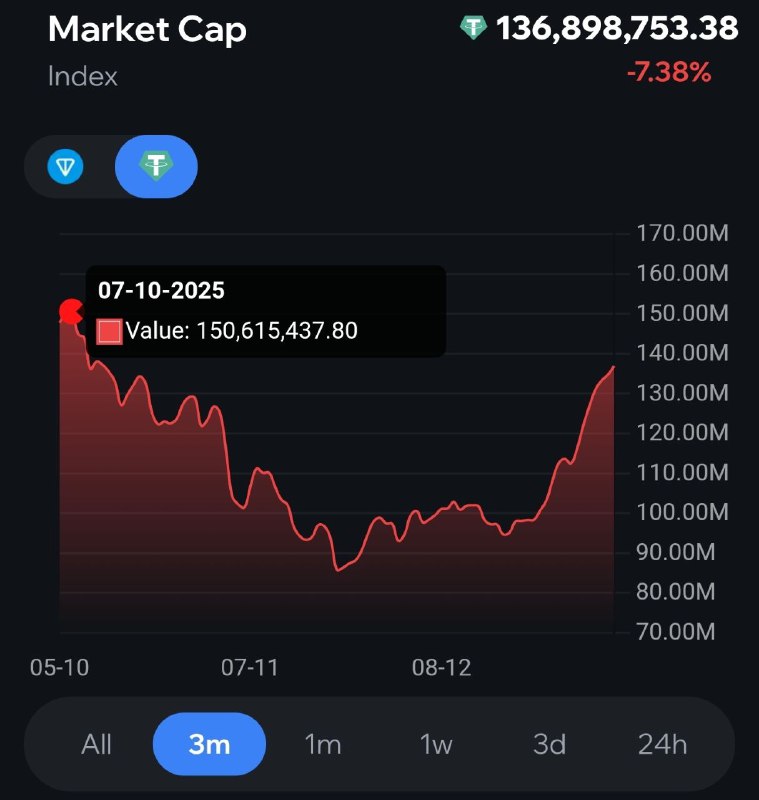The width and height of the screenshot is (759, 800).
Task: Click the 136,898,753.38 market cap value
Action: 617,28
